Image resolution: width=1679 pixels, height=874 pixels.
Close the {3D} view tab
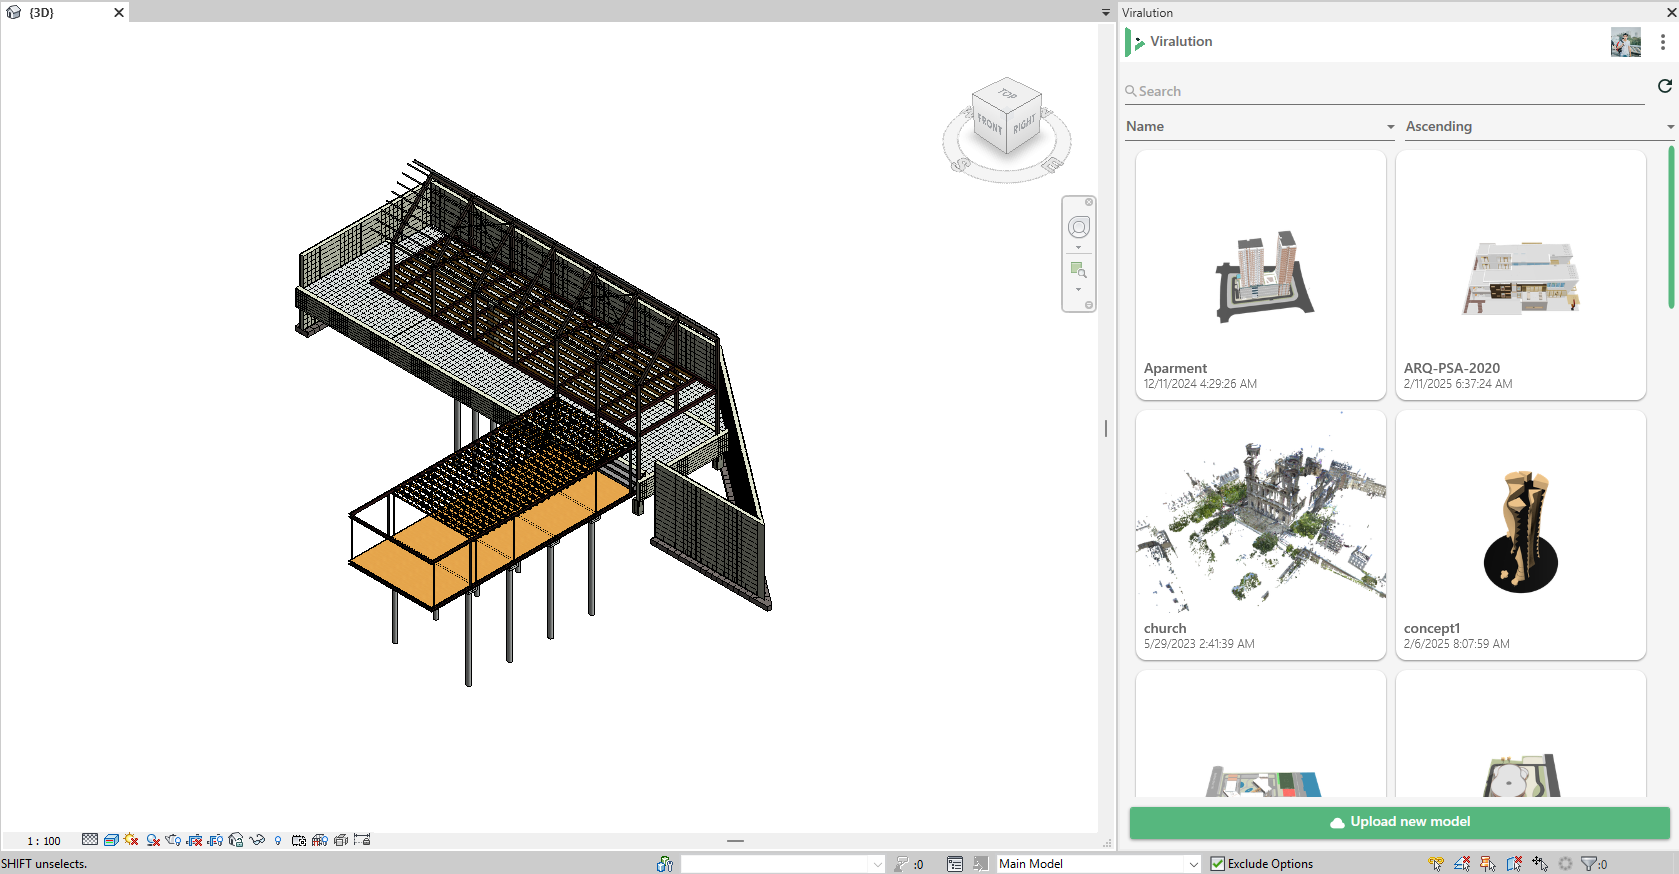point(119,12)
